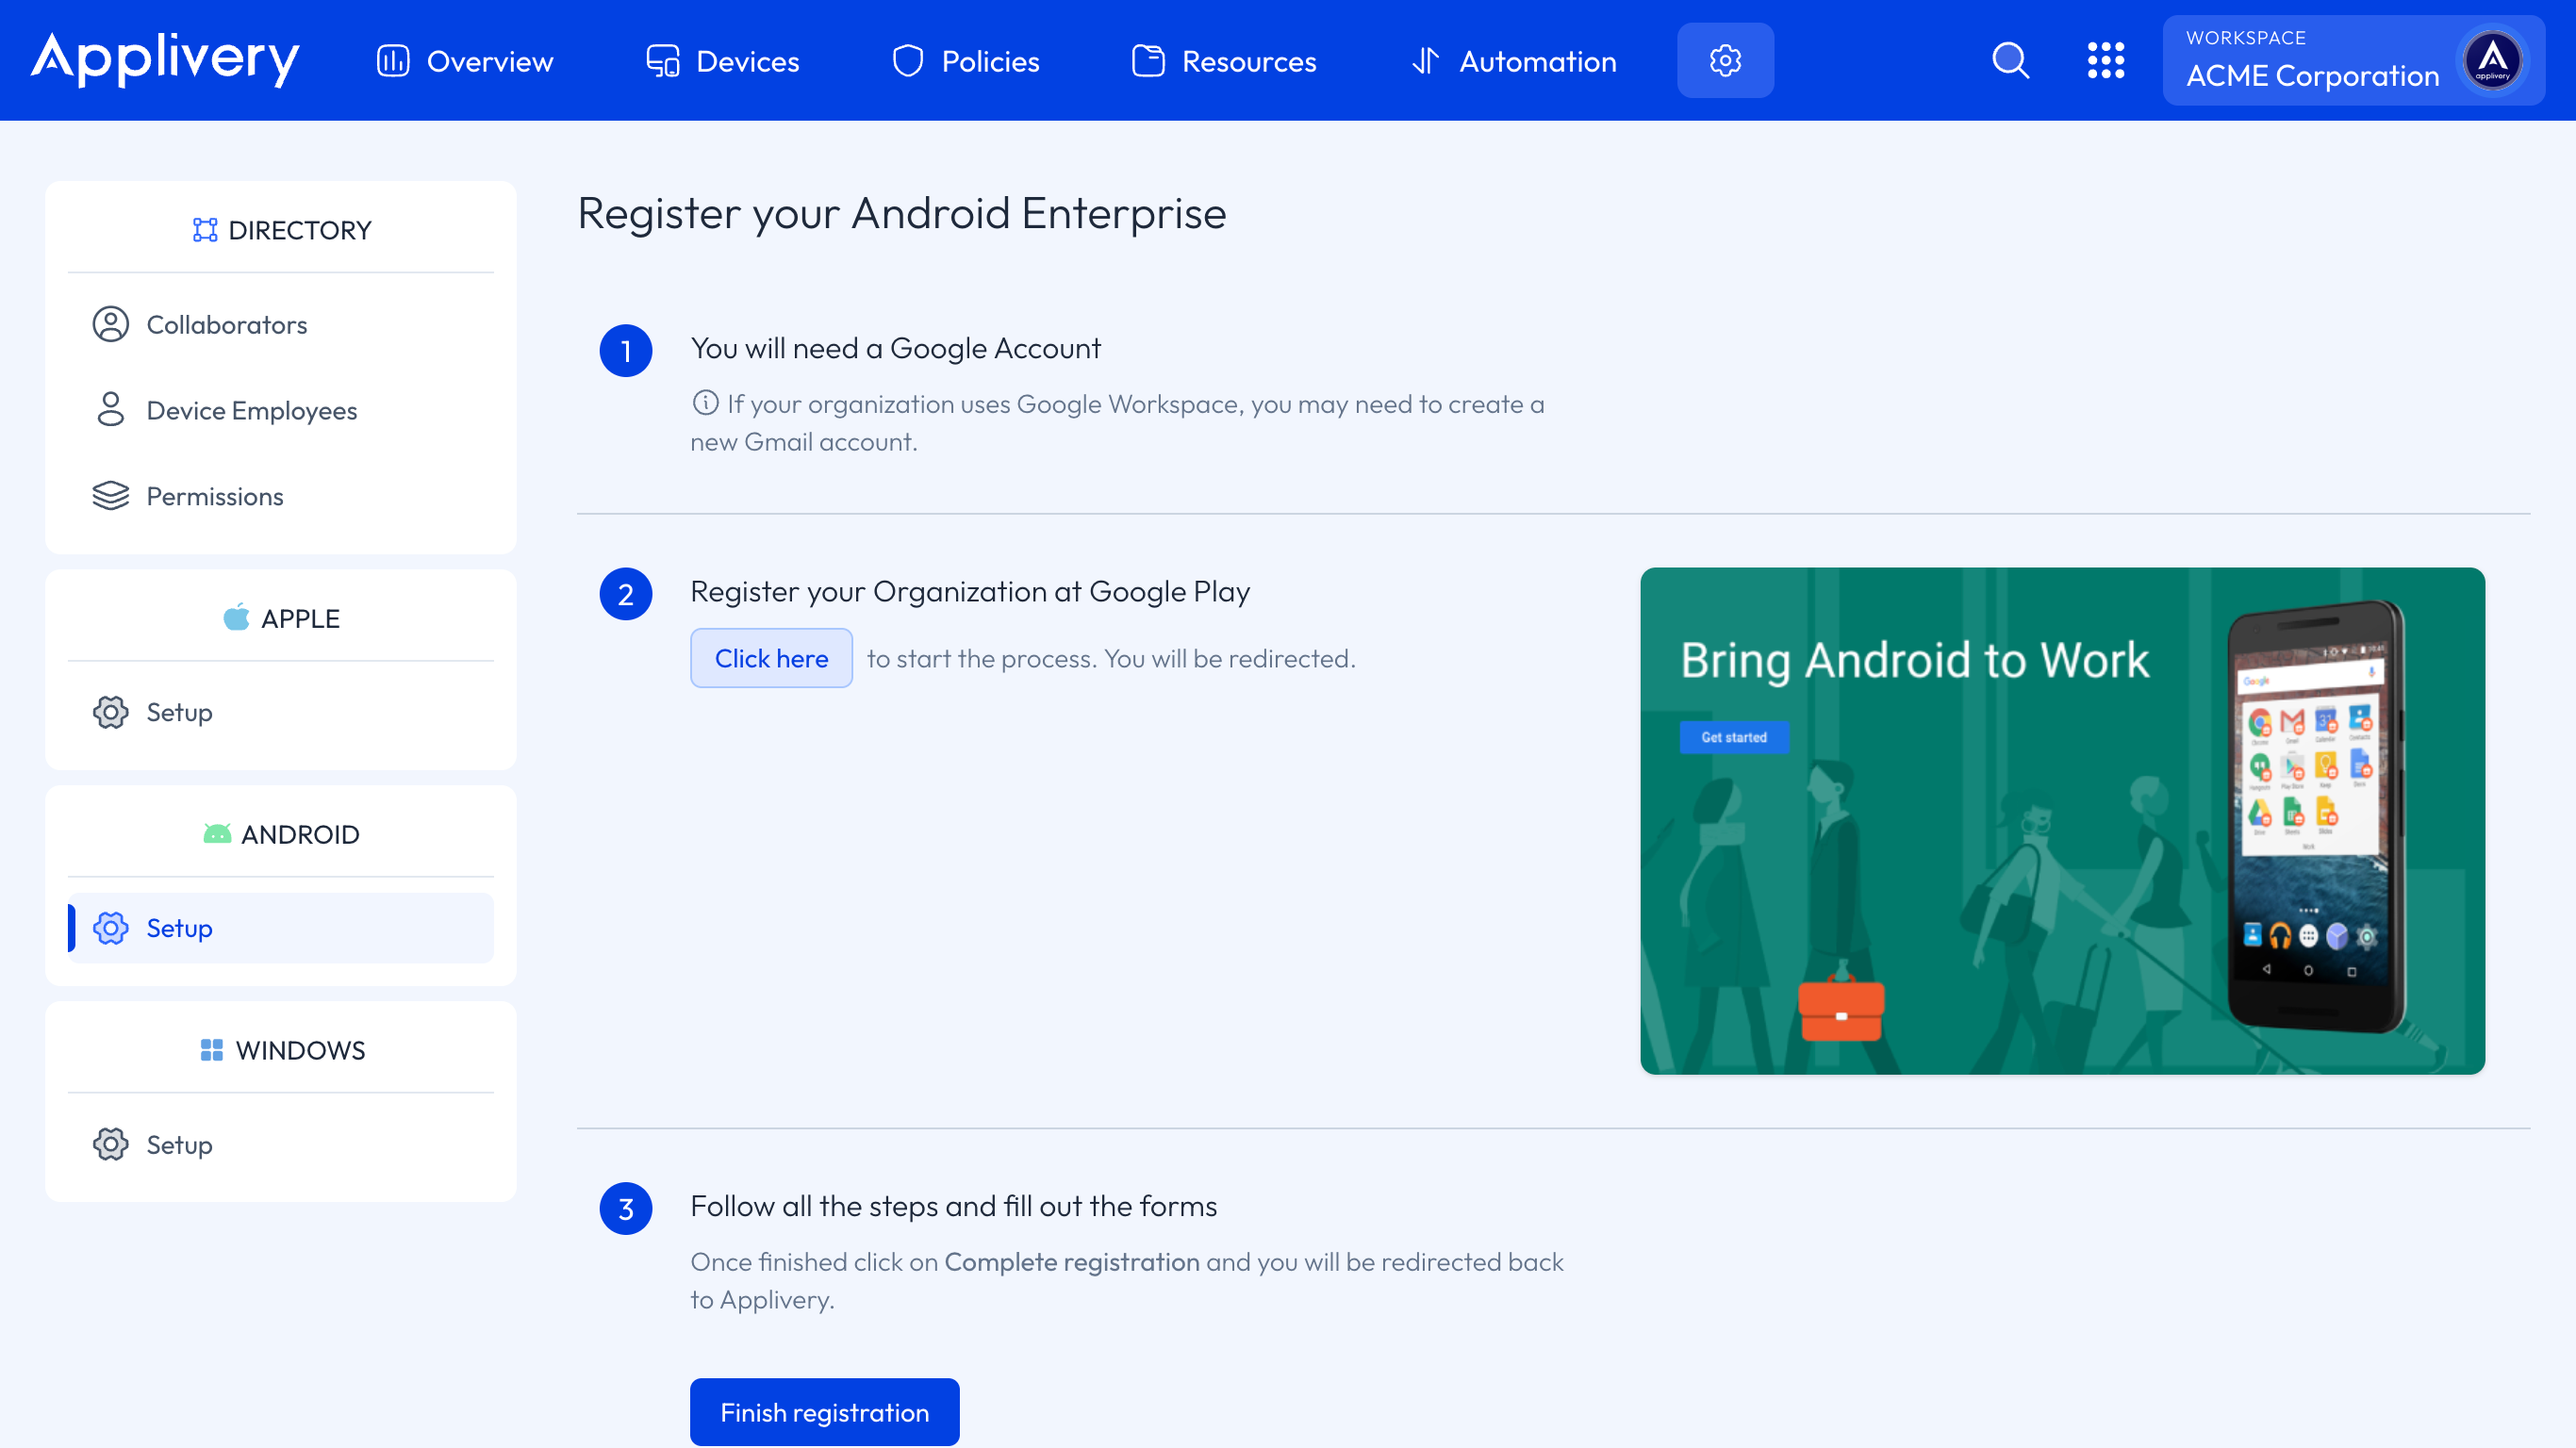Open Setup under the Apple section
This screenshot has width=2576, height=1448.
point(180,712)
